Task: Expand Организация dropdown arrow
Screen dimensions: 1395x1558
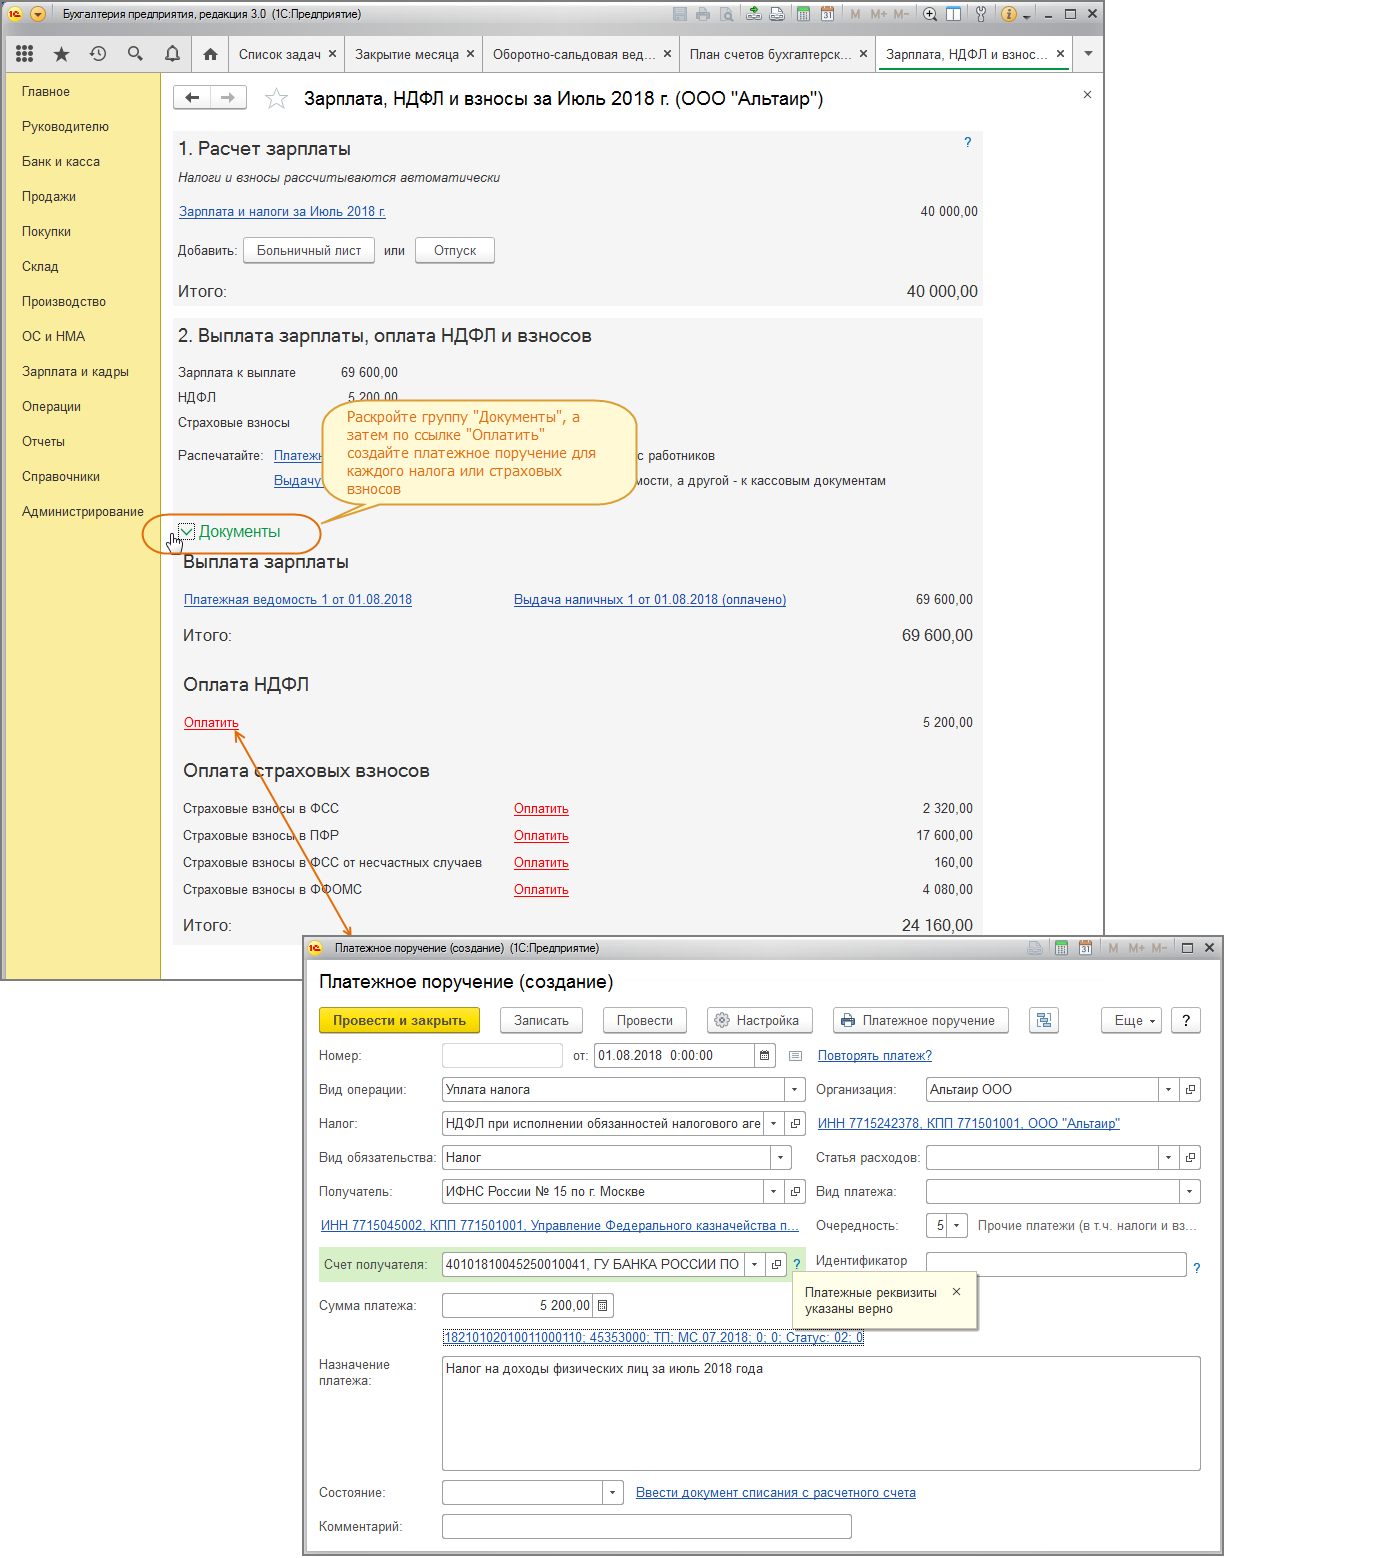Action: pyautogui.click(x=1168, y=1089)
